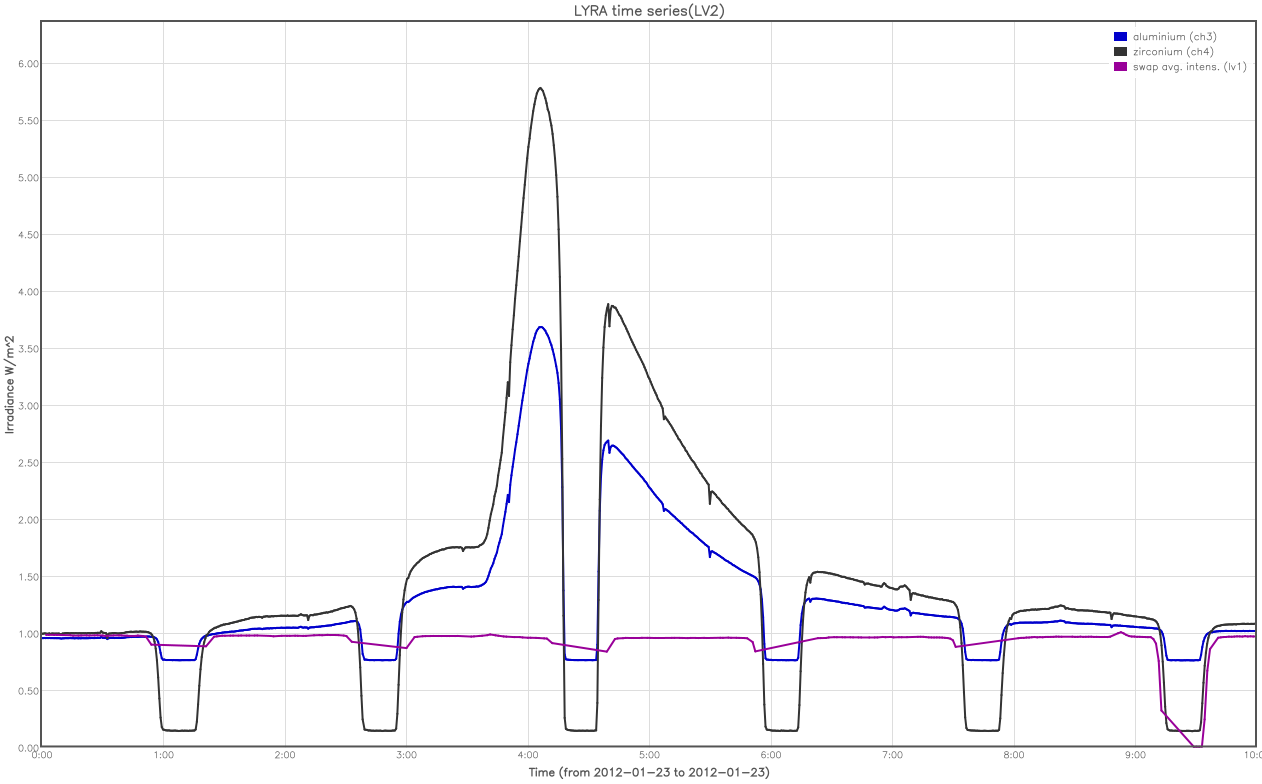Click the highest peak of aluminium curve
1262x784 pixels.
point(540,327)
